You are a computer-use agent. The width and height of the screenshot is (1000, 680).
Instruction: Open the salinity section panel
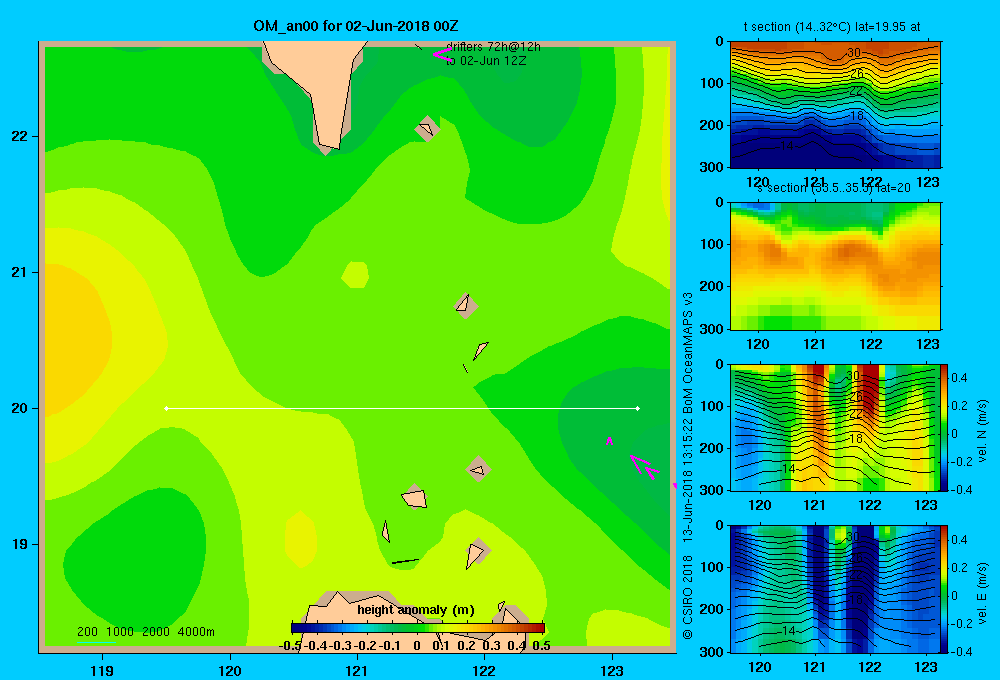coord(835,266)
